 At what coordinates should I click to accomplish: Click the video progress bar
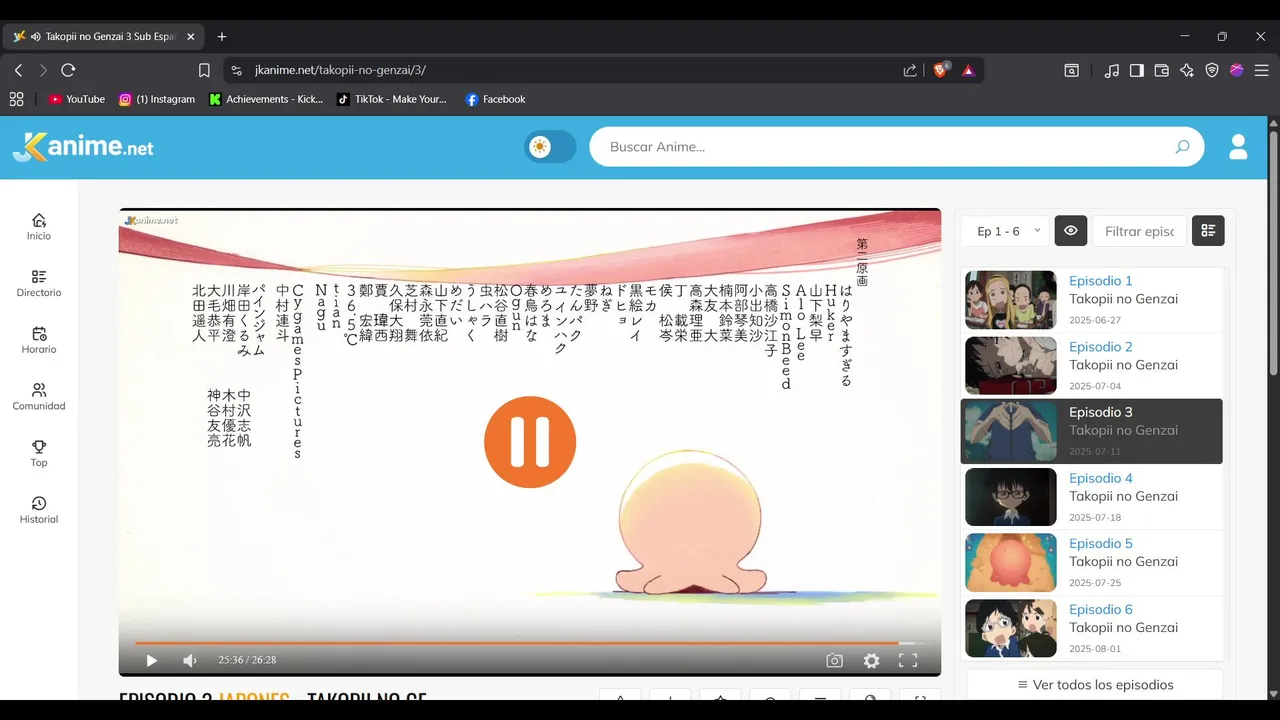529,643
